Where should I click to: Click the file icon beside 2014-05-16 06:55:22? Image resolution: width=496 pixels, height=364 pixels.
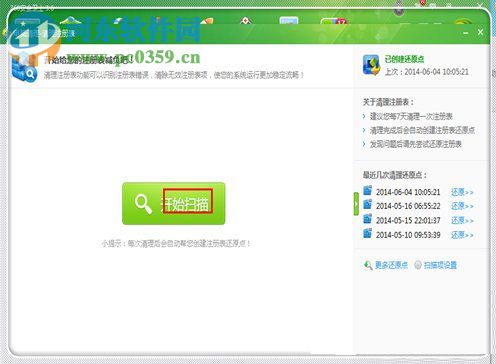pyautogui.click(x=367, y=204)
